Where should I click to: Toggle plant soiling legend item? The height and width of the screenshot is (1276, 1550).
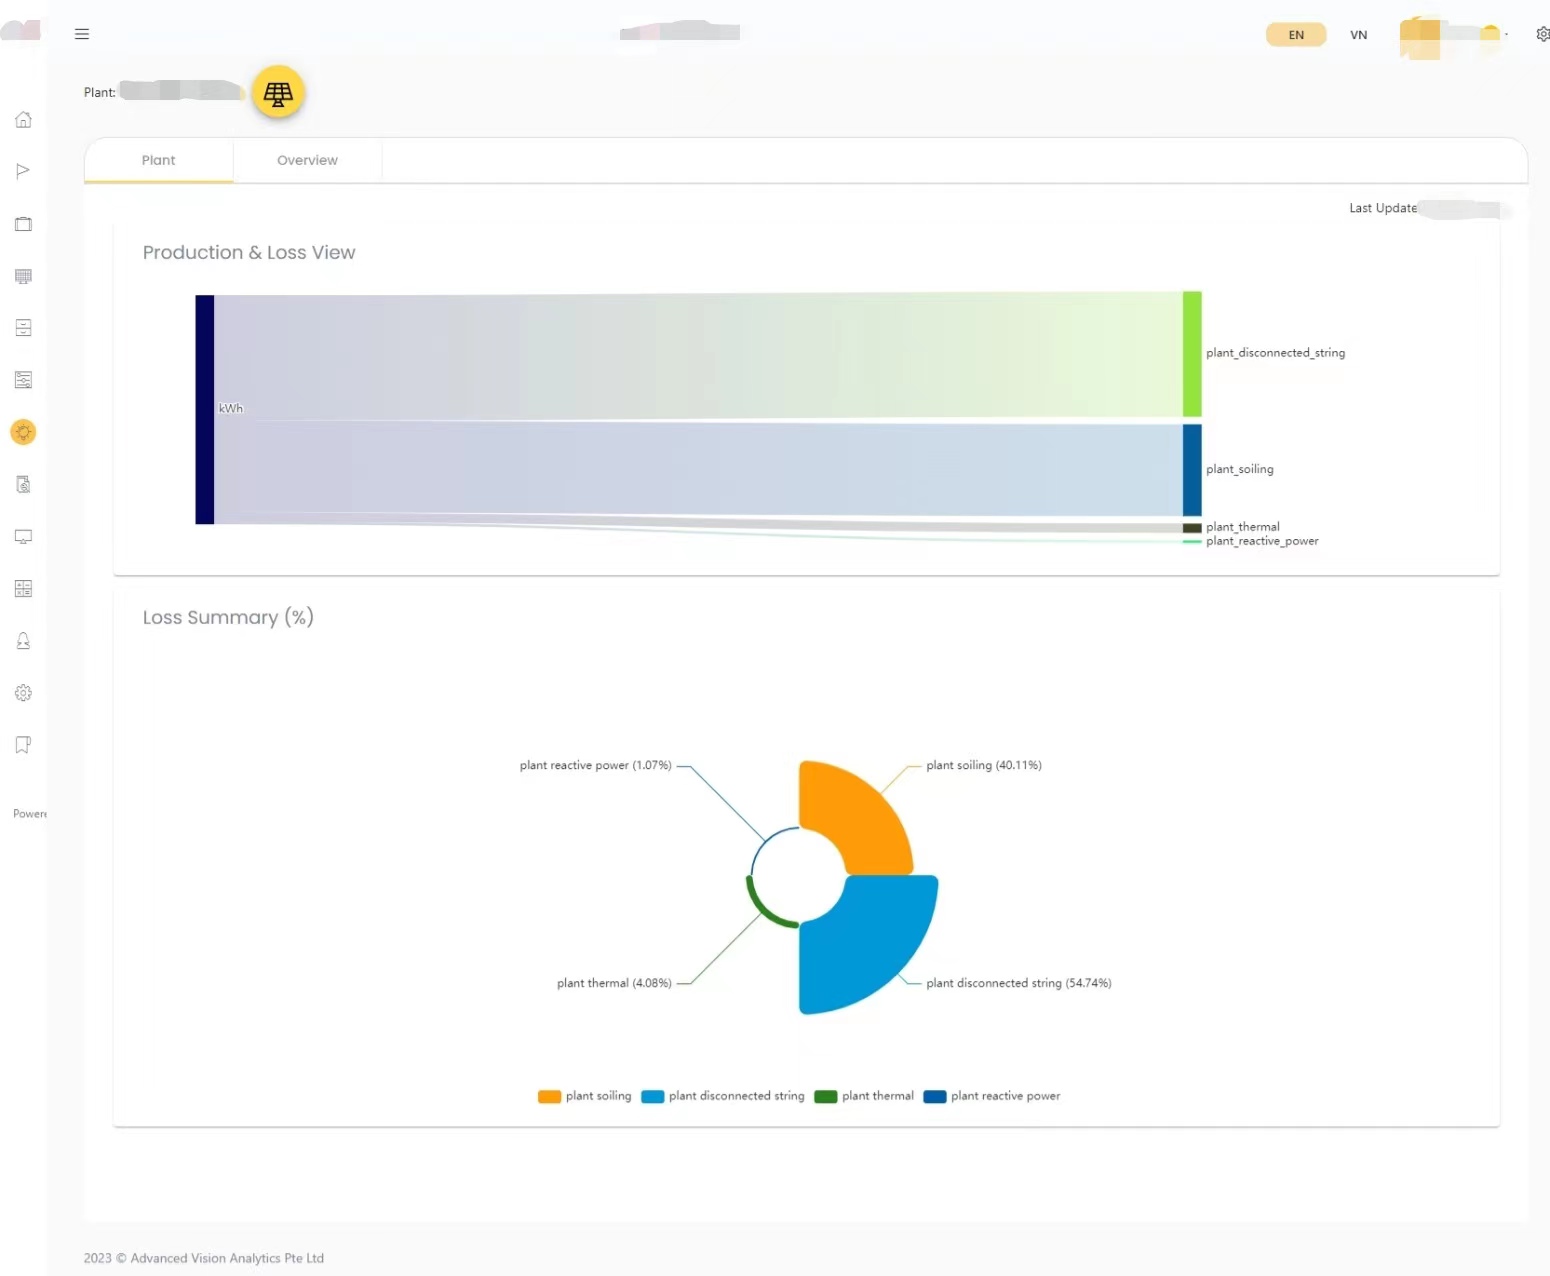click(x=585, y=1096)
